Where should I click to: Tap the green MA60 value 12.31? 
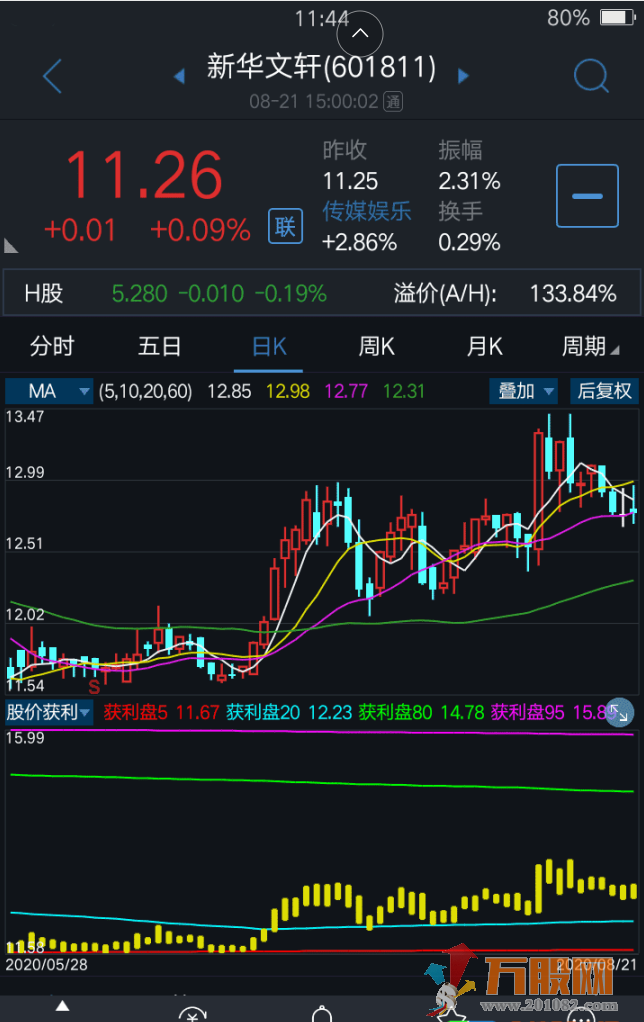tap(403, 391)
